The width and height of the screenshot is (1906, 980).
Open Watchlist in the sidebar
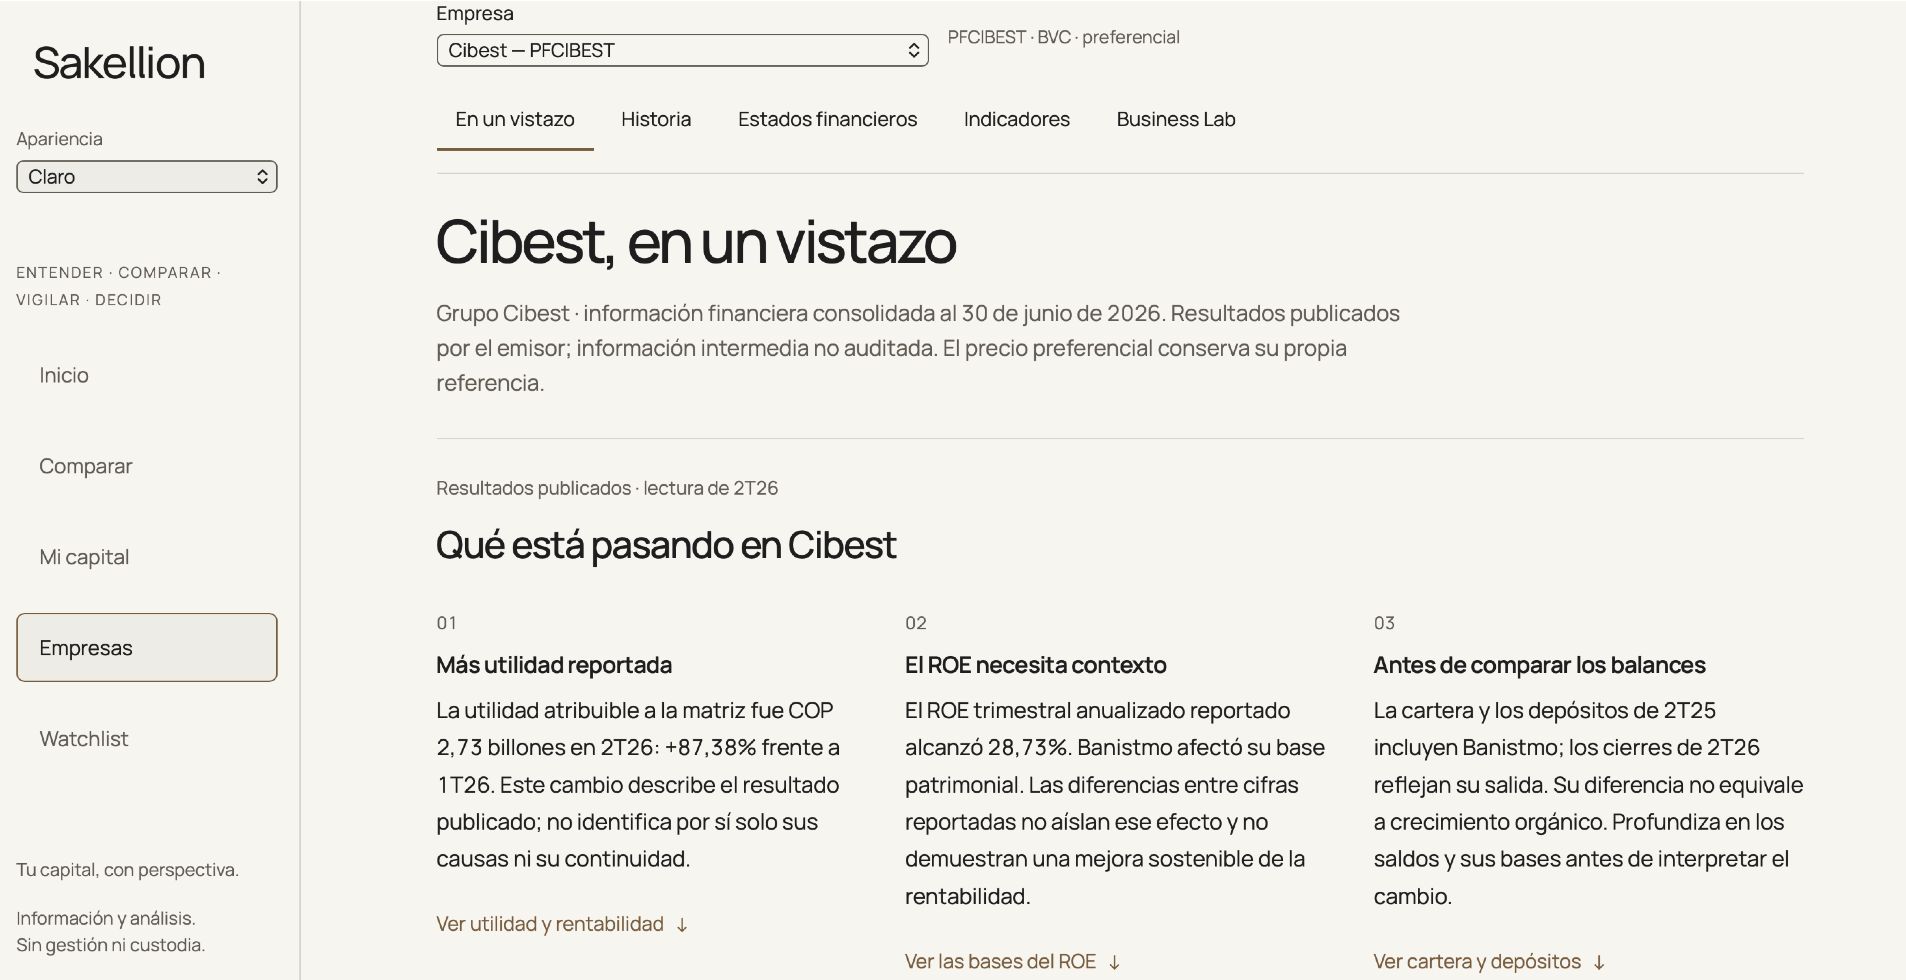tap(147, 739)
